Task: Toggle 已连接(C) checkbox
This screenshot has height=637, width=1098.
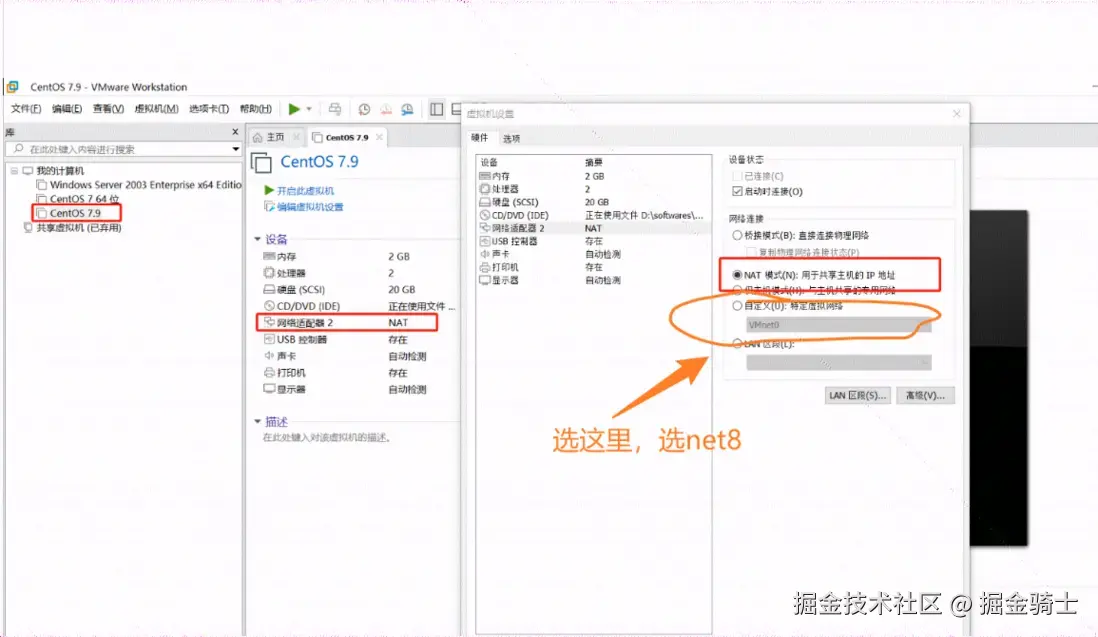Action: tap(737, 176)
